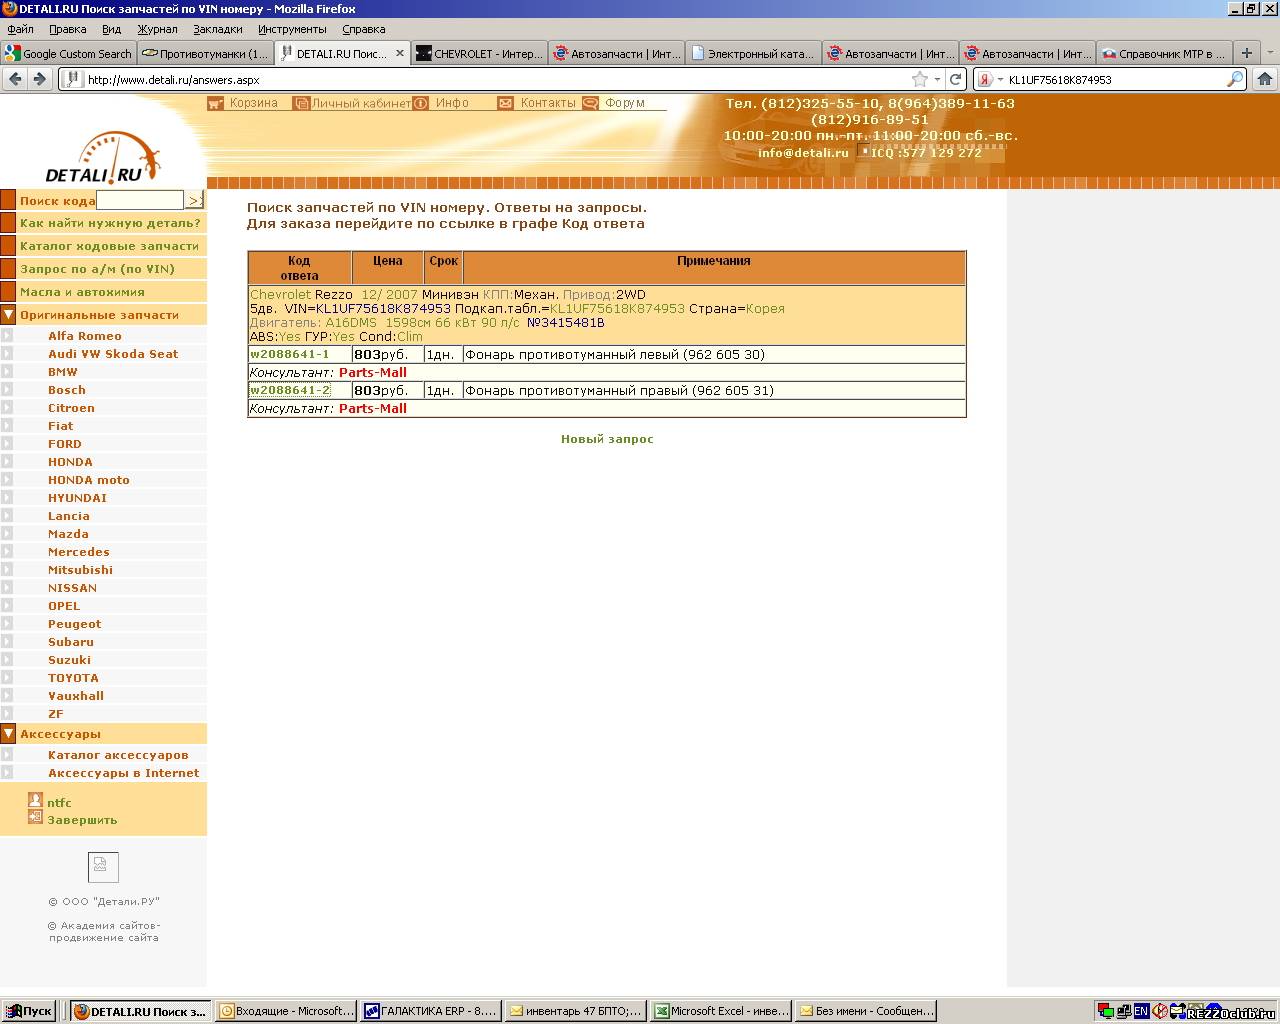
Task: Click the Форум speech bubble icon
Action: 590,103
